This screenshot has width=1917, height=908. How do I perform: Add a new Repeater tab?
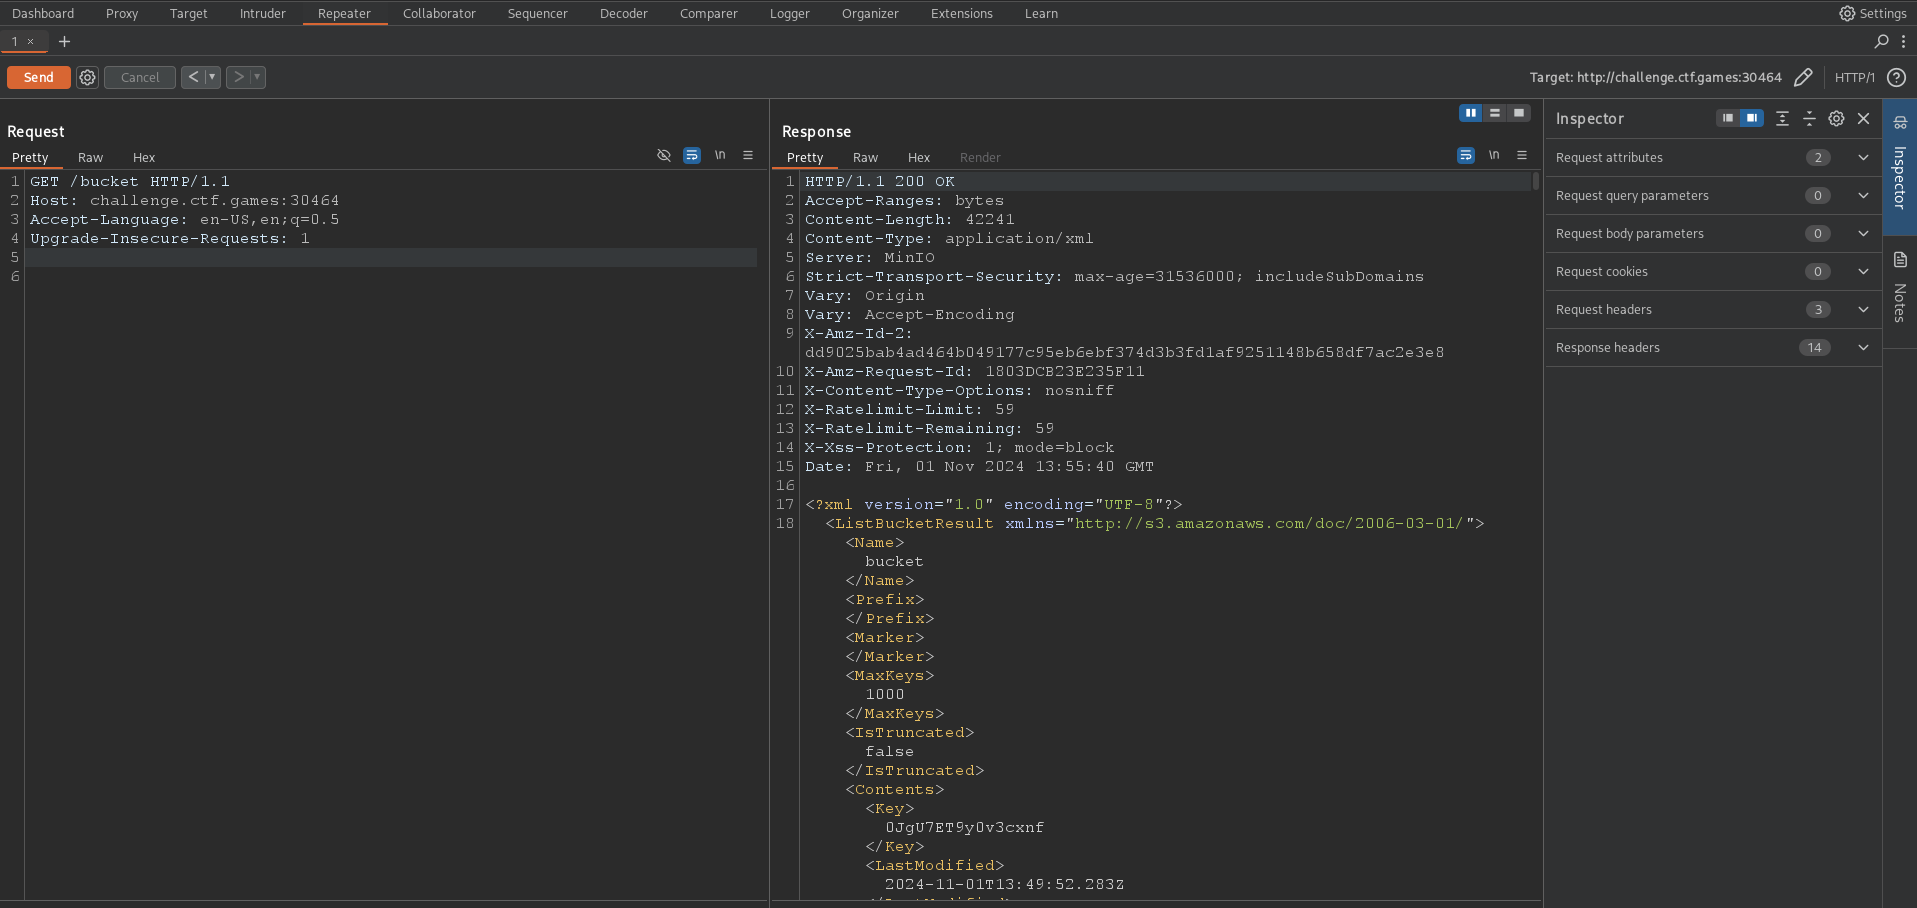coord(65,41)
